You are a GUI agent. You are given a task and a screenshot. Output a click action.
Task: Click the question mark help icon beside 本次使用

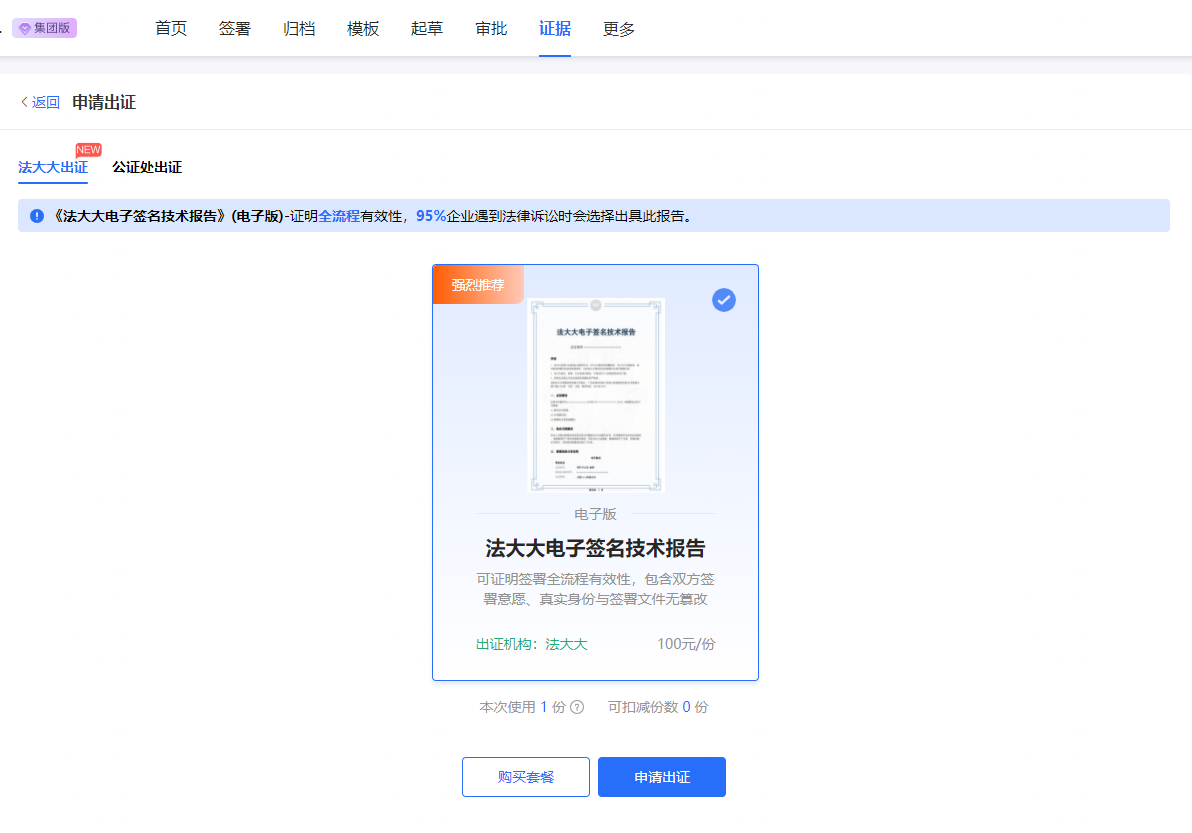click(x=577, y=707)
